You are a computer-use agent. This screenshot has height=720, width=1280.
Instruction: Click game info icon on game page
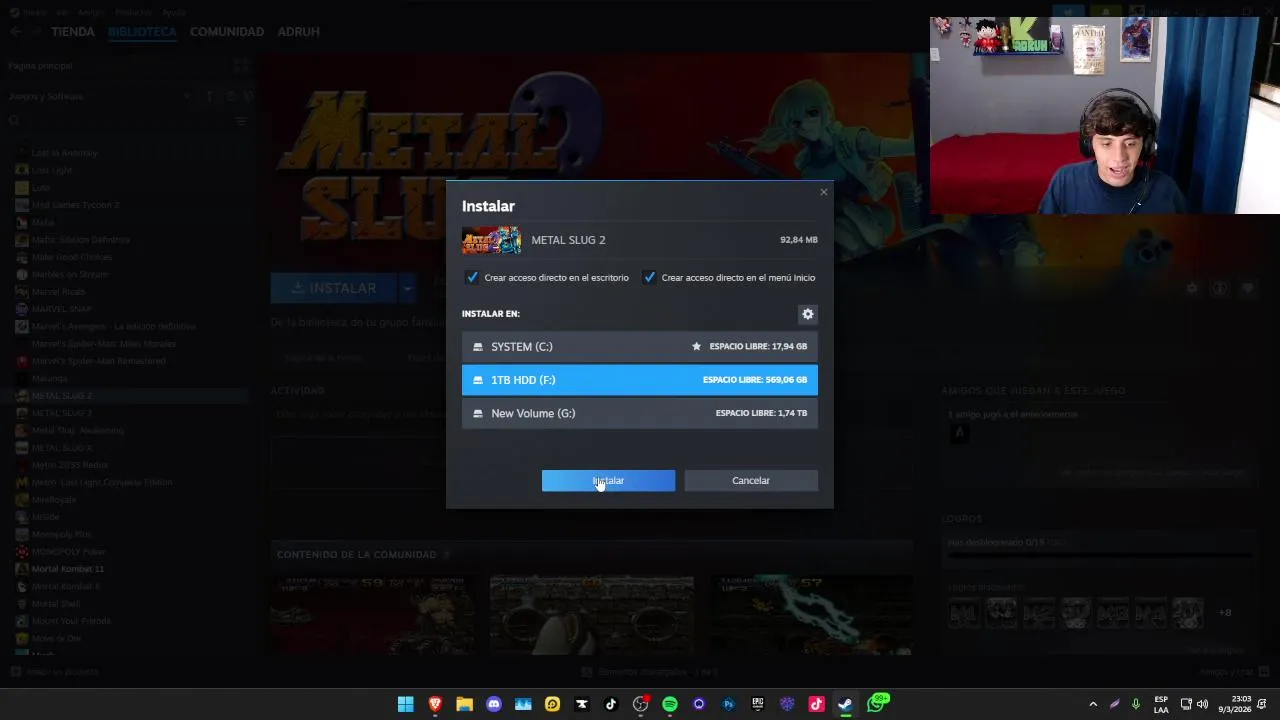tap(1220, 288)
